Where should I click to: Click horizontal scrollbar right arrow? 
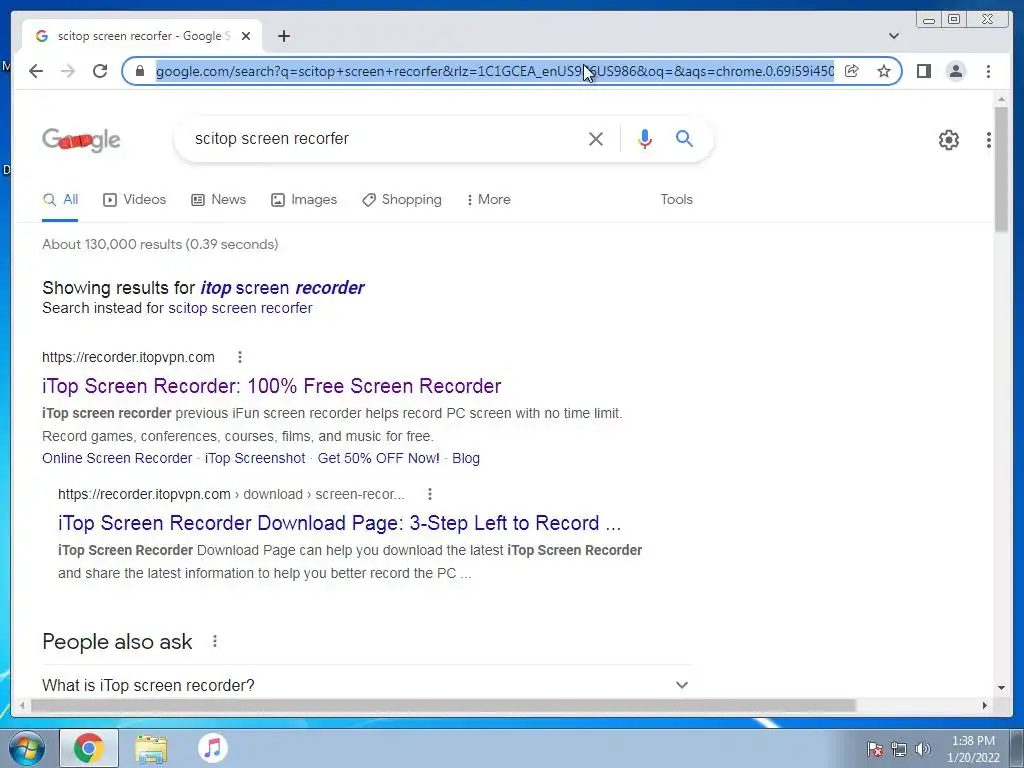985,705
